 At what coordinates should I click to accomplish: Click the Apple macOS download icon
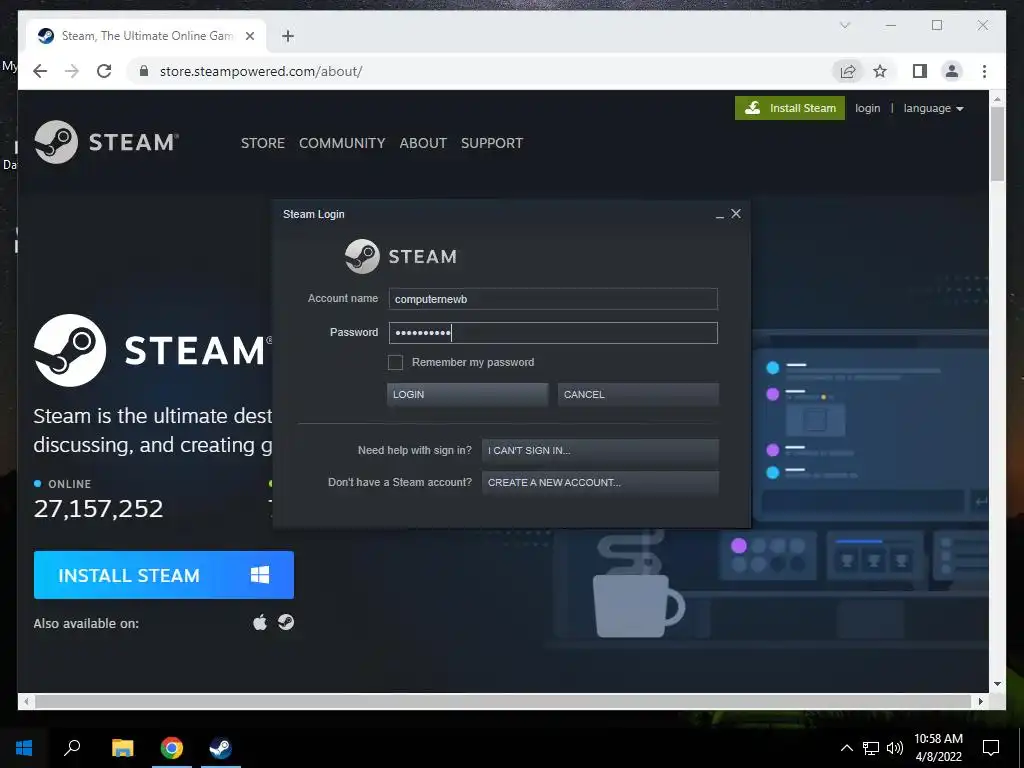point(260,622)
